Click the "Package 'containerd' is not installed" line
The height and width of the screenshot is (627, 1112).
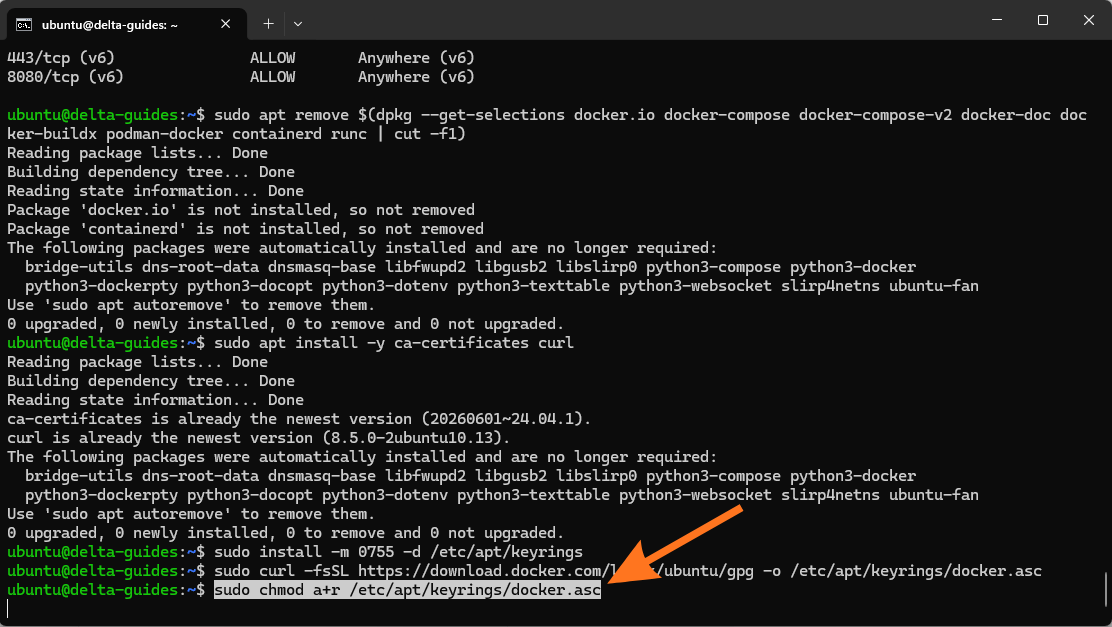pyautogui.click(x=245, y=229)
